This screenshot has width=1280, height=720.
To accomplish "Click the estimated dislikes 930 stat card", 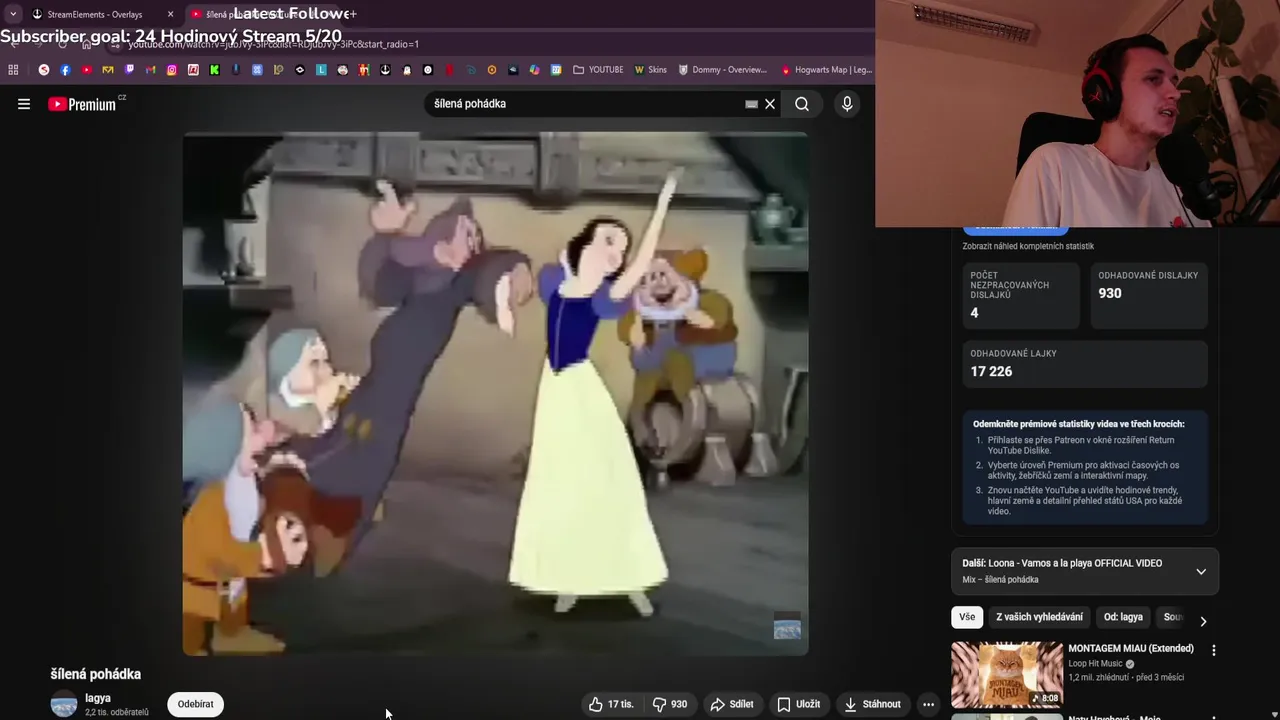I will click(x=1148, y=296).
